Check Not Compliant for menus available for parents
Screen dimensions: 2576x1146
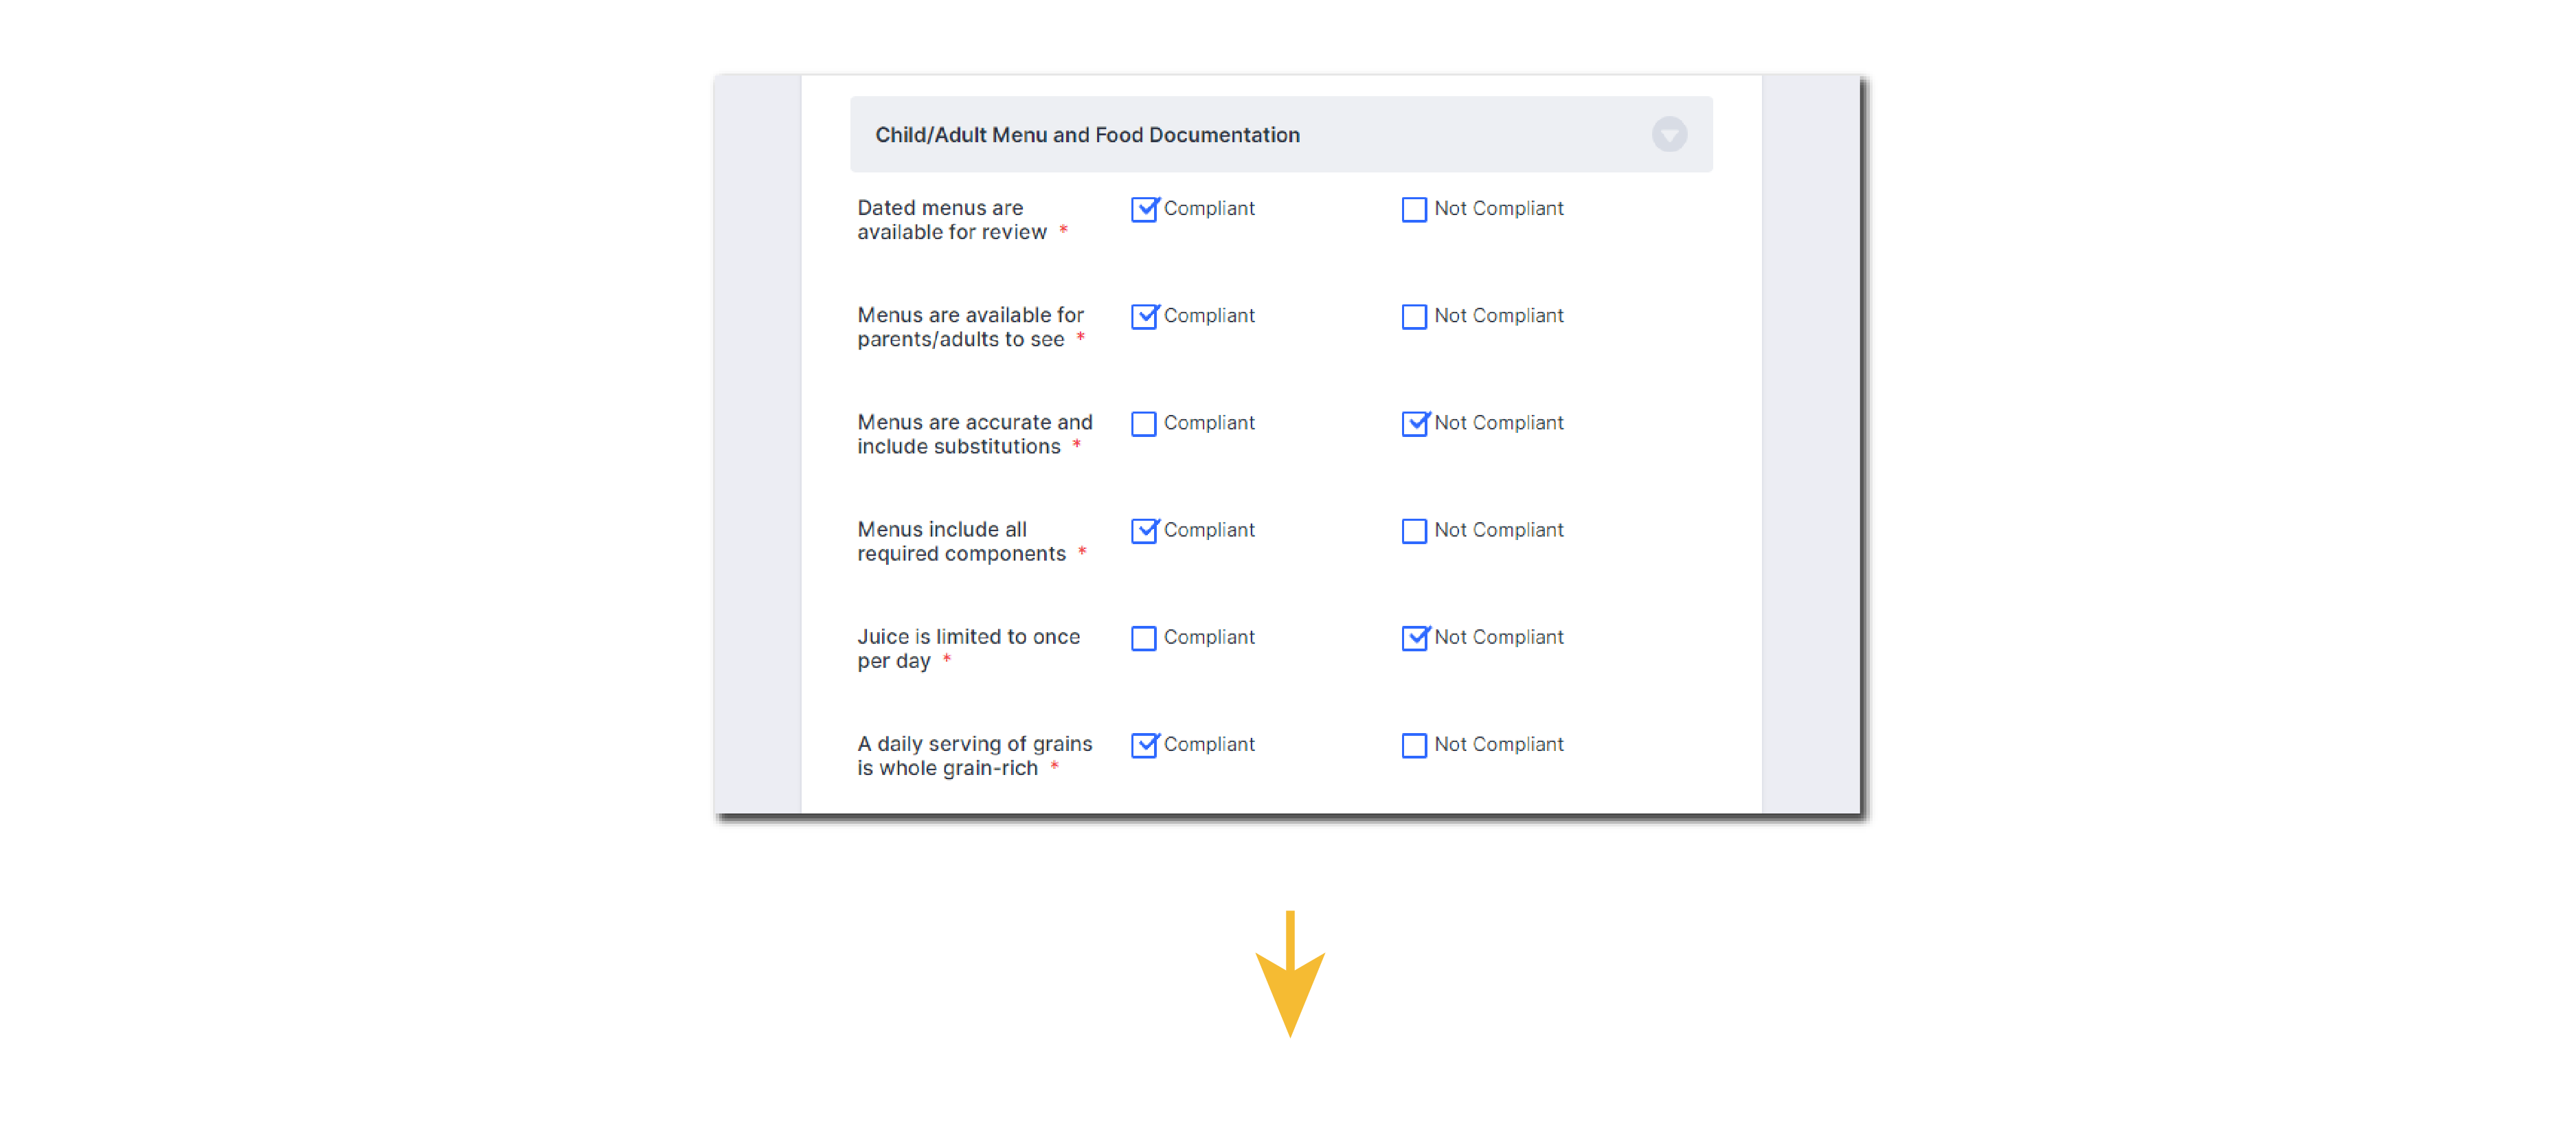pos(1413,317)
